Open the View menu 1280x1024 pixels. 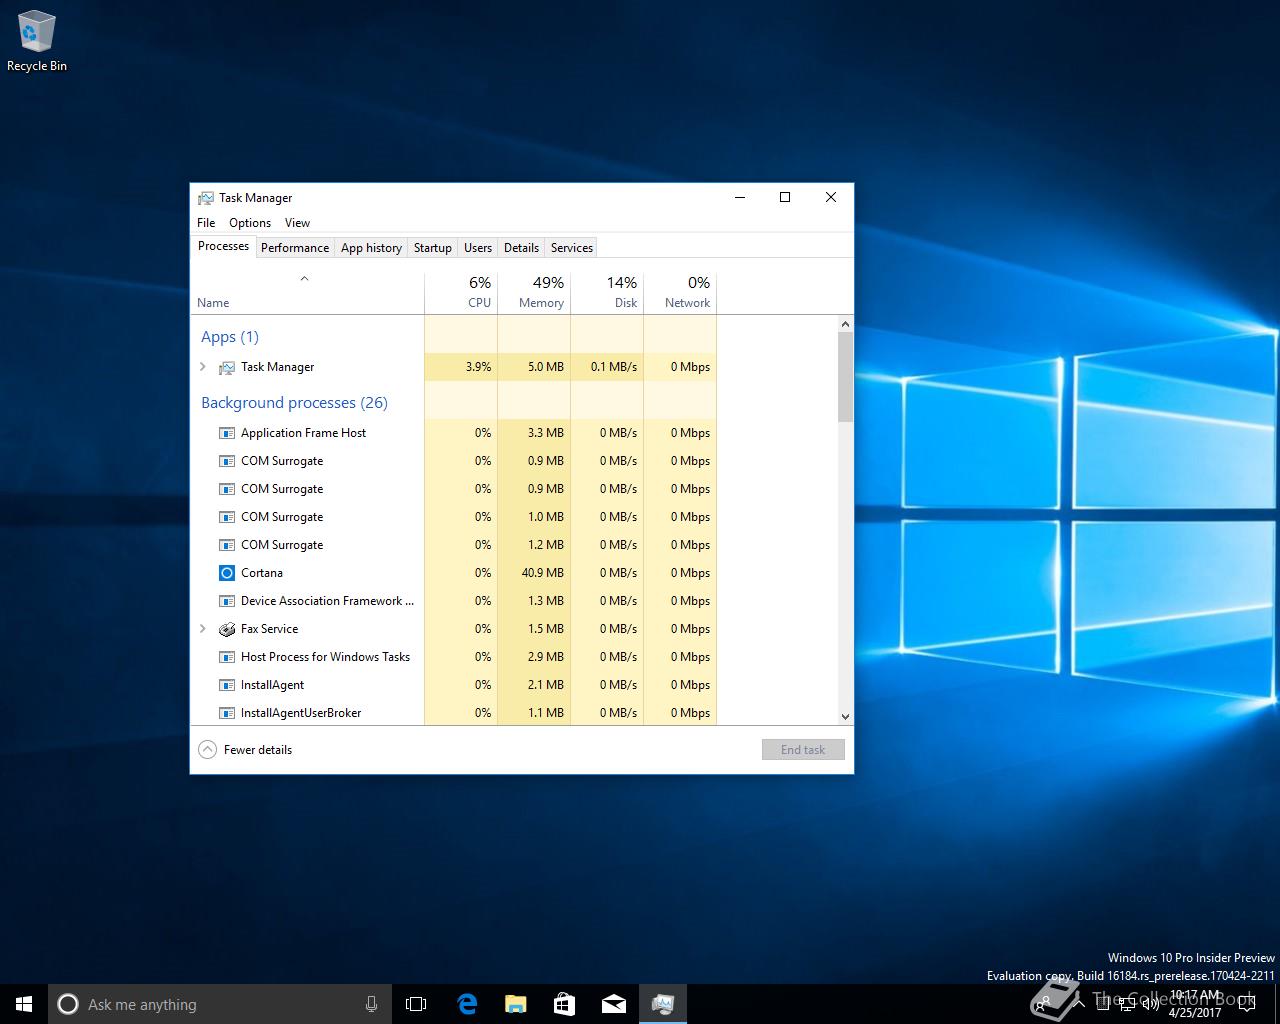pyautogui.click(x=297, y=223)
